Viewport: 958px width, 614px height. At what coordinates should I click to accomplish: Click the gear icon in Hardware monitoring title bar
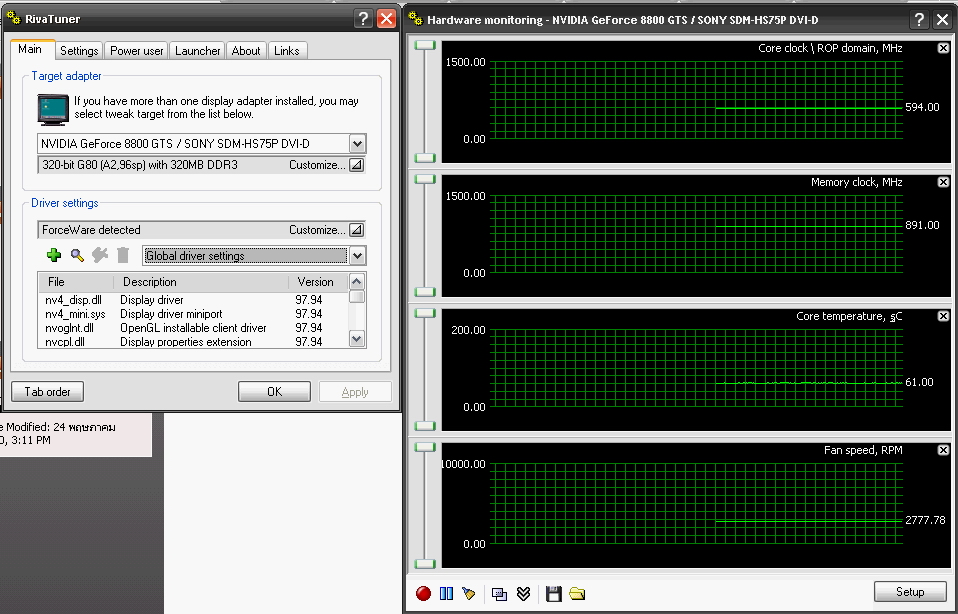tap(415, 19)
